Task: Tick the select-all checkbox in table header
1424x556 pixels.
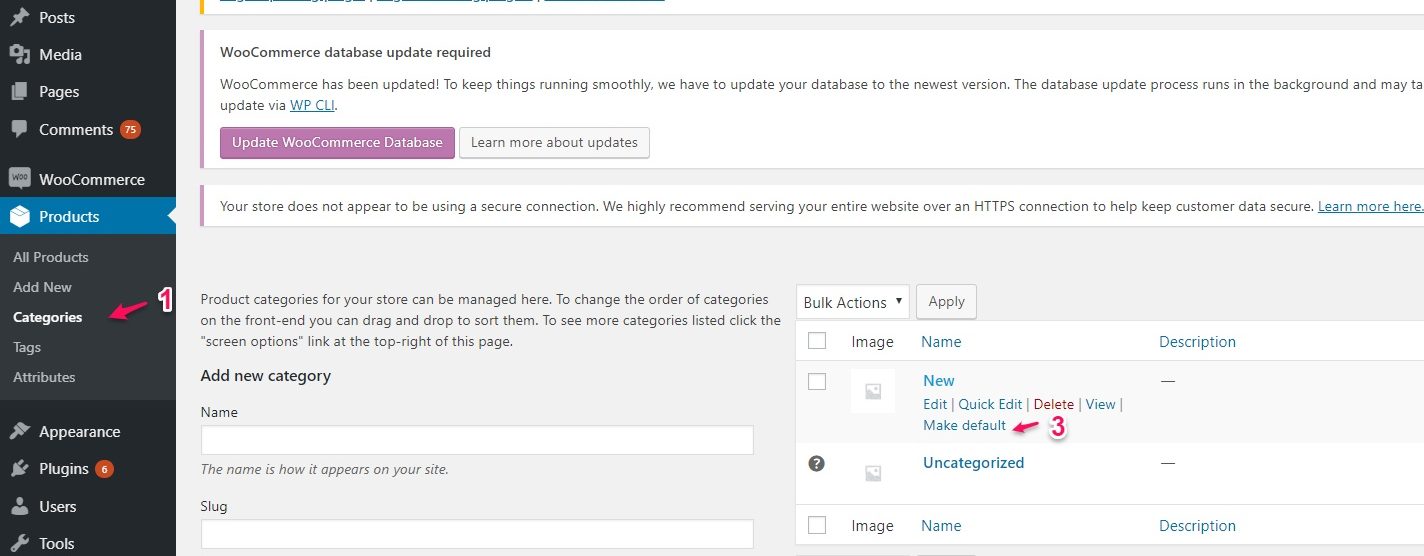Action: [817, 341]
